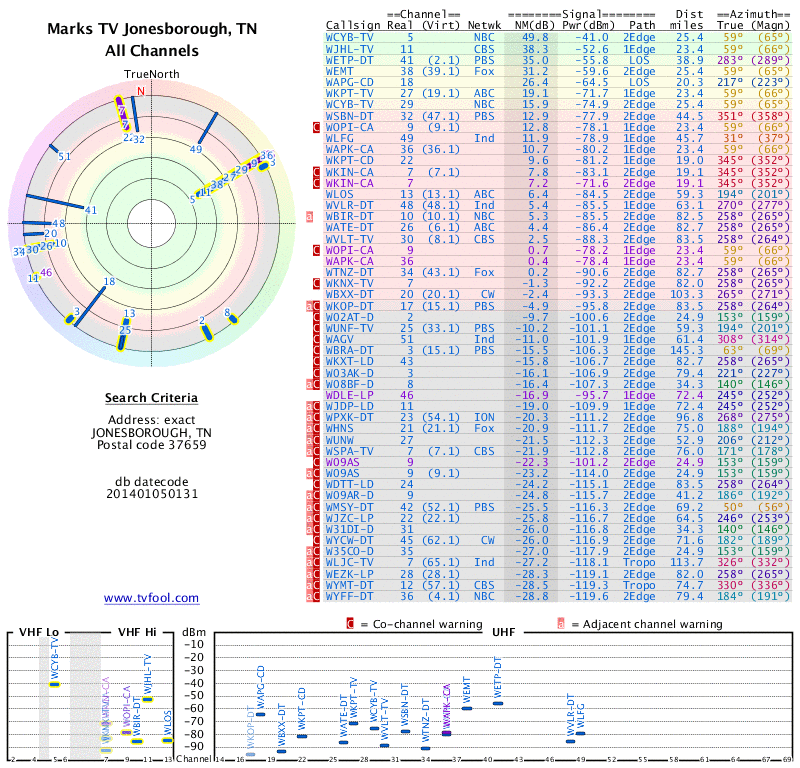
Task: Click the channel 18 marker on the radar
Action: pos(109,282)
